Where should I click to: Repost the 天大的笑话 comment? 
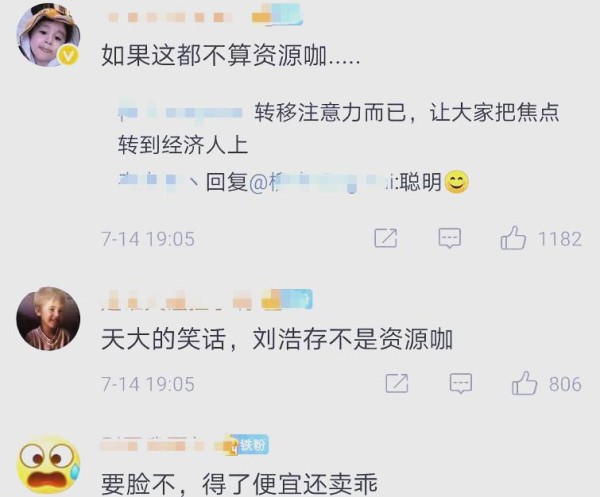397,383
